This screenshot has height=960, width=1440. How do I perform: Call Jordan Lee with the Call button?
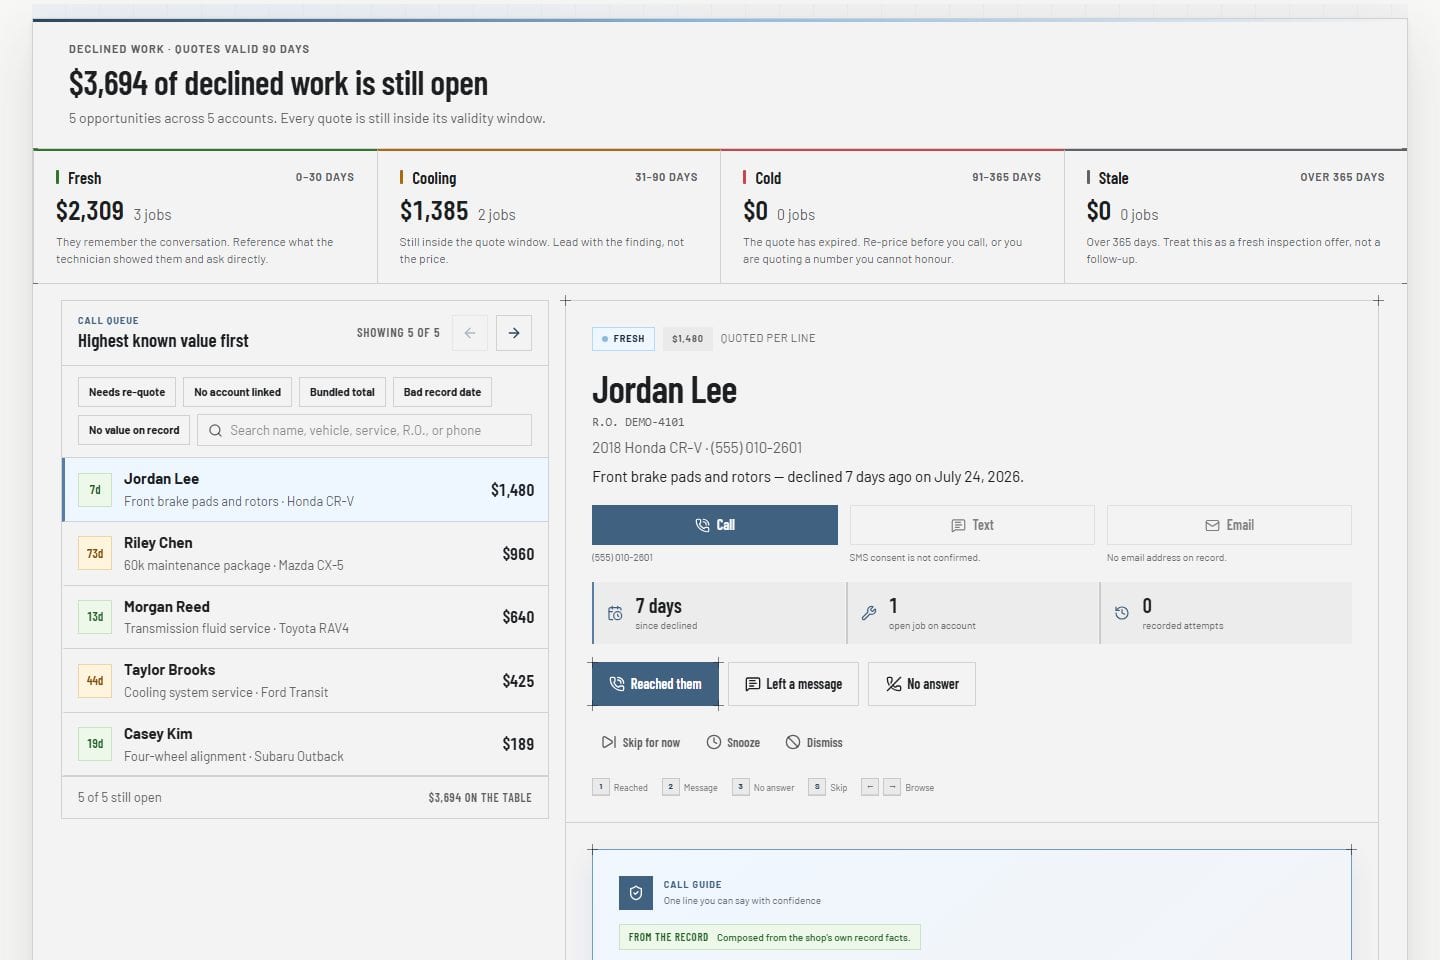pos(715,525)
